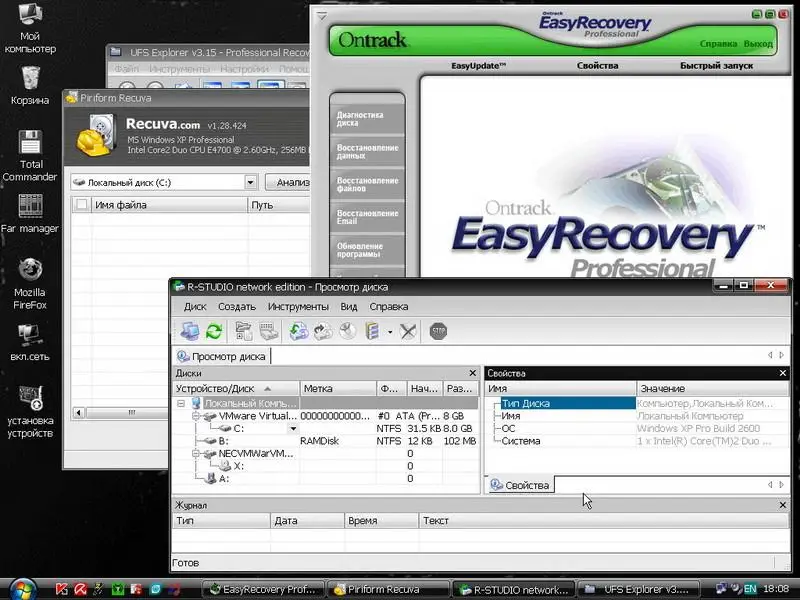Refresh the disk list with green arrows icon

pyautogui.click(x=214, y=332)
